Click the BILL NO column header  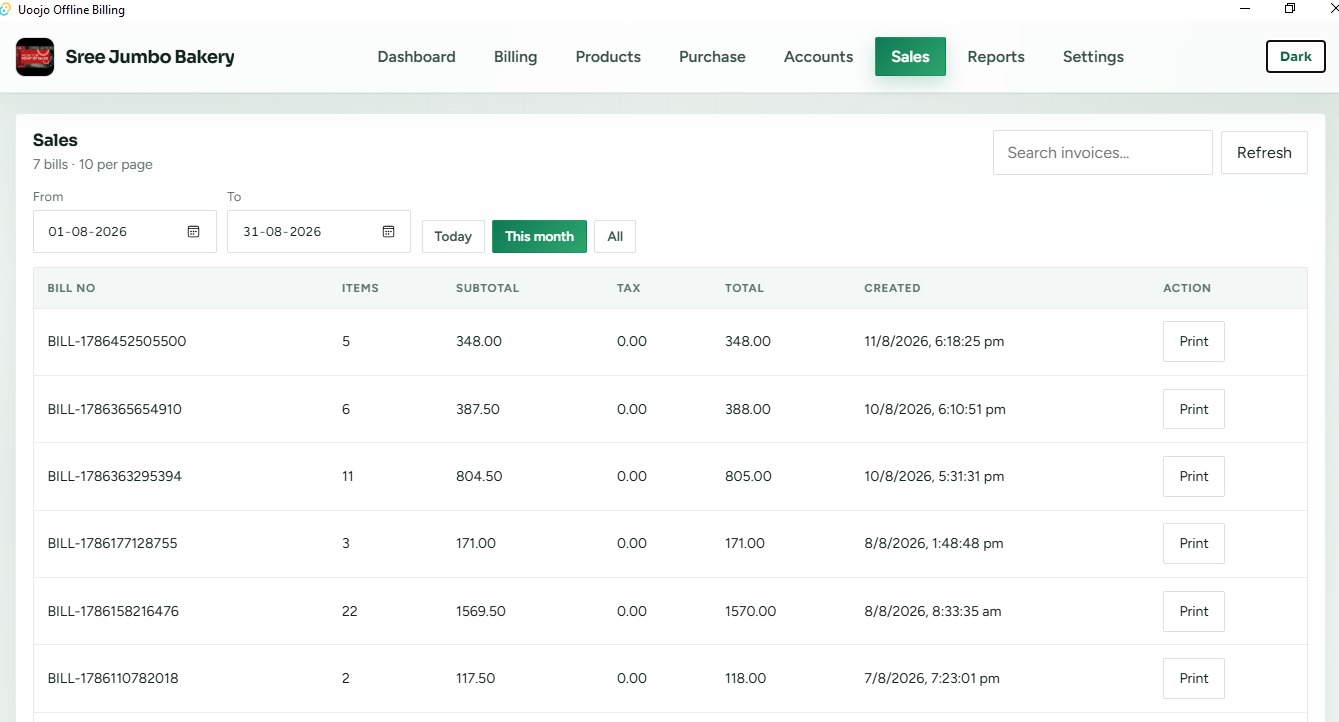point(71,288)
